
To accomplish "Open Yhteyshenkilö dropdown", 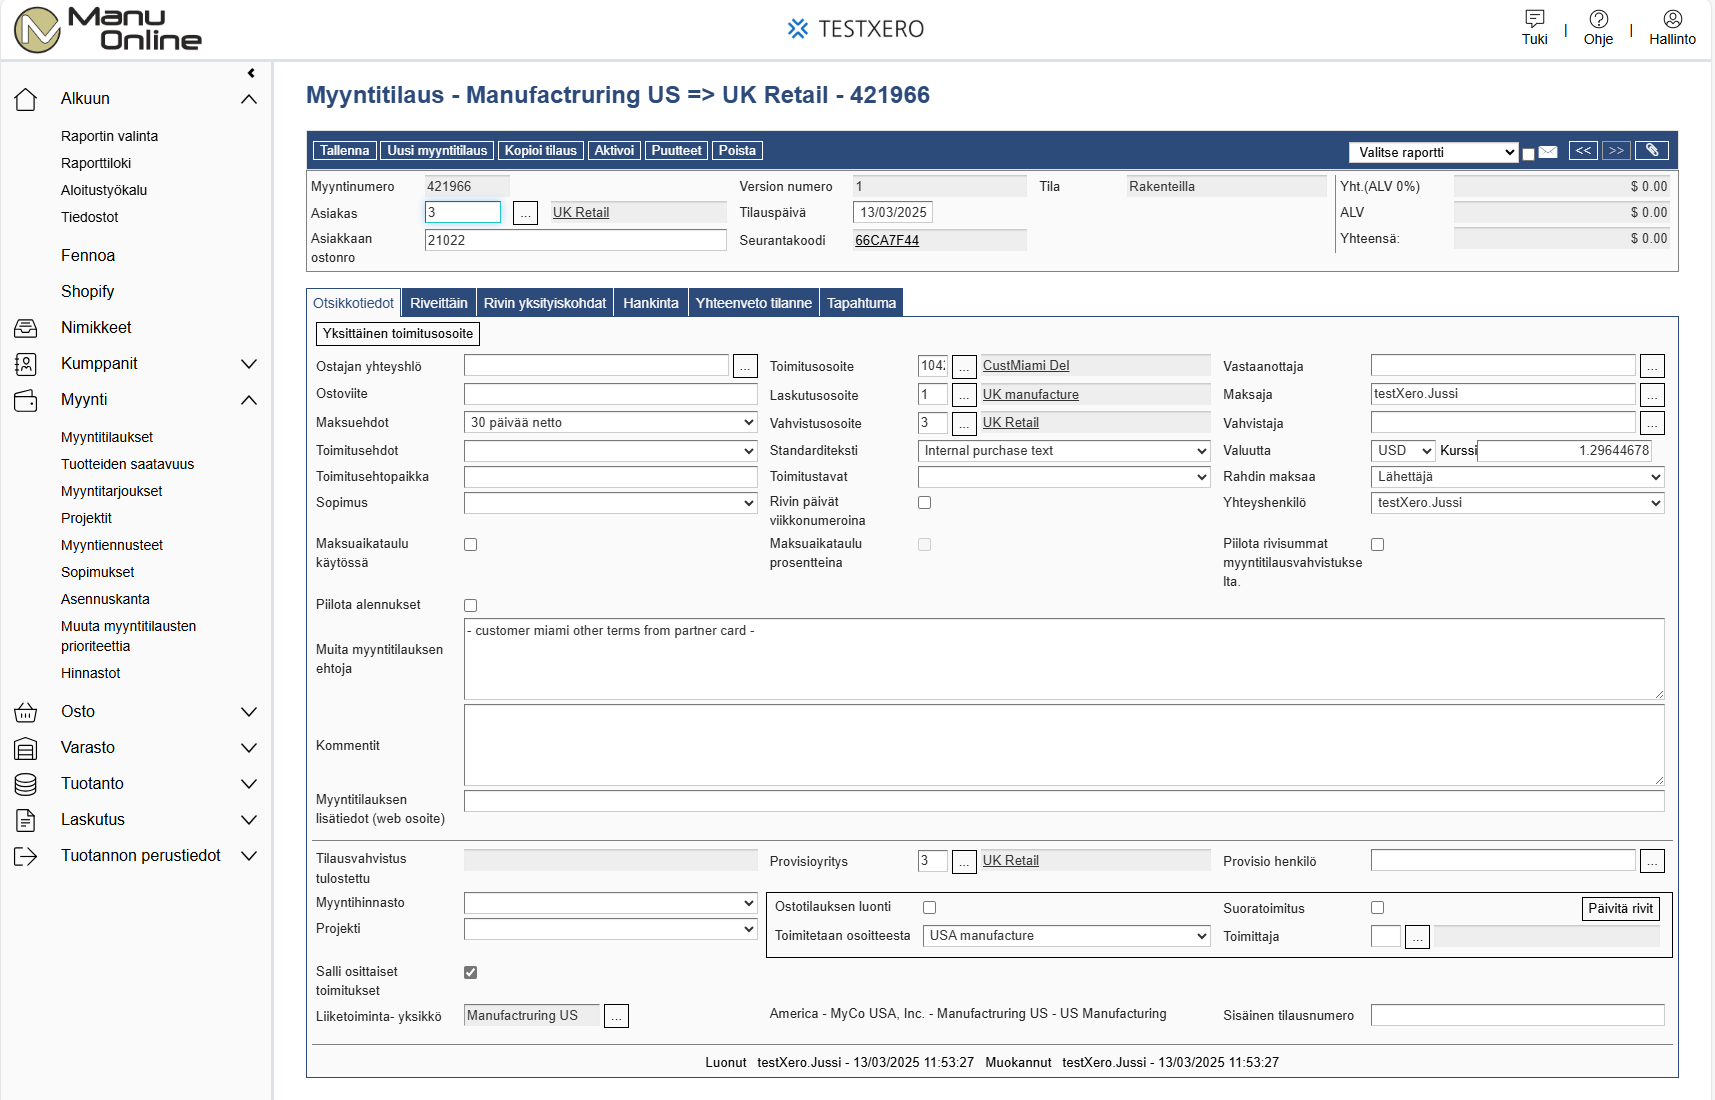I will click(x=1518, y=503).
